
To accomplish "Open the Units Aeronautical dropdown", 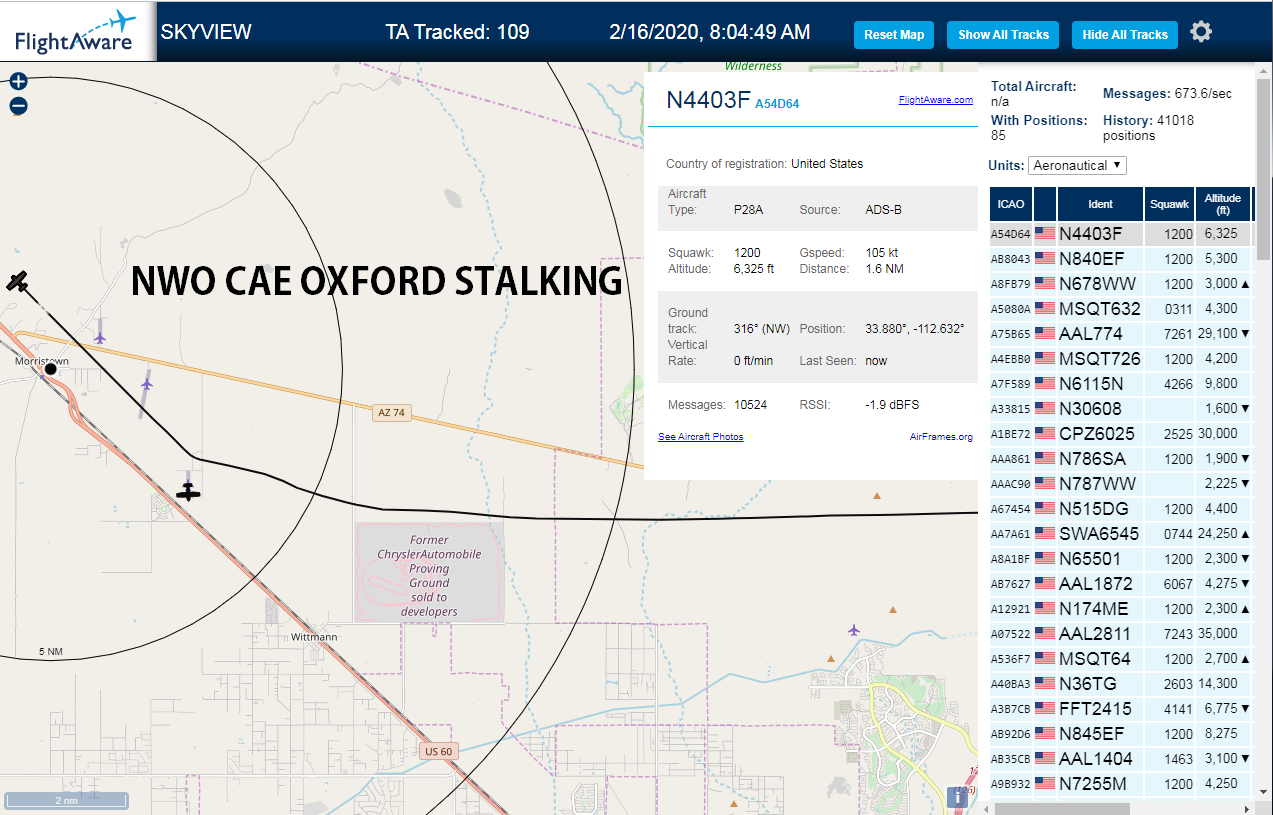I will (1078, 165).
